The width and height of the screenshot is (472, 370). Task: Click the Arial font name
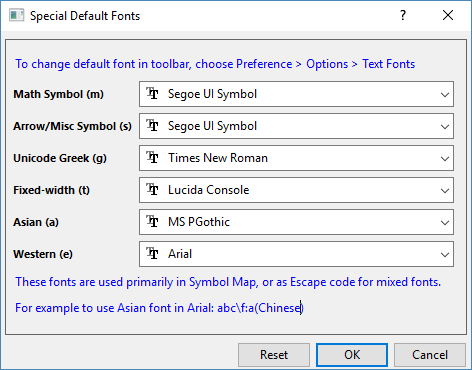180,254
